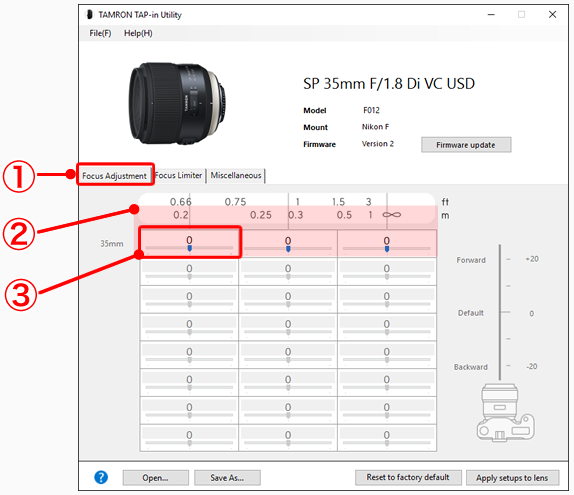Click the SP 35mm lens product image
The height and width of the screenshot is (495, 574).
tap(177, 103)
